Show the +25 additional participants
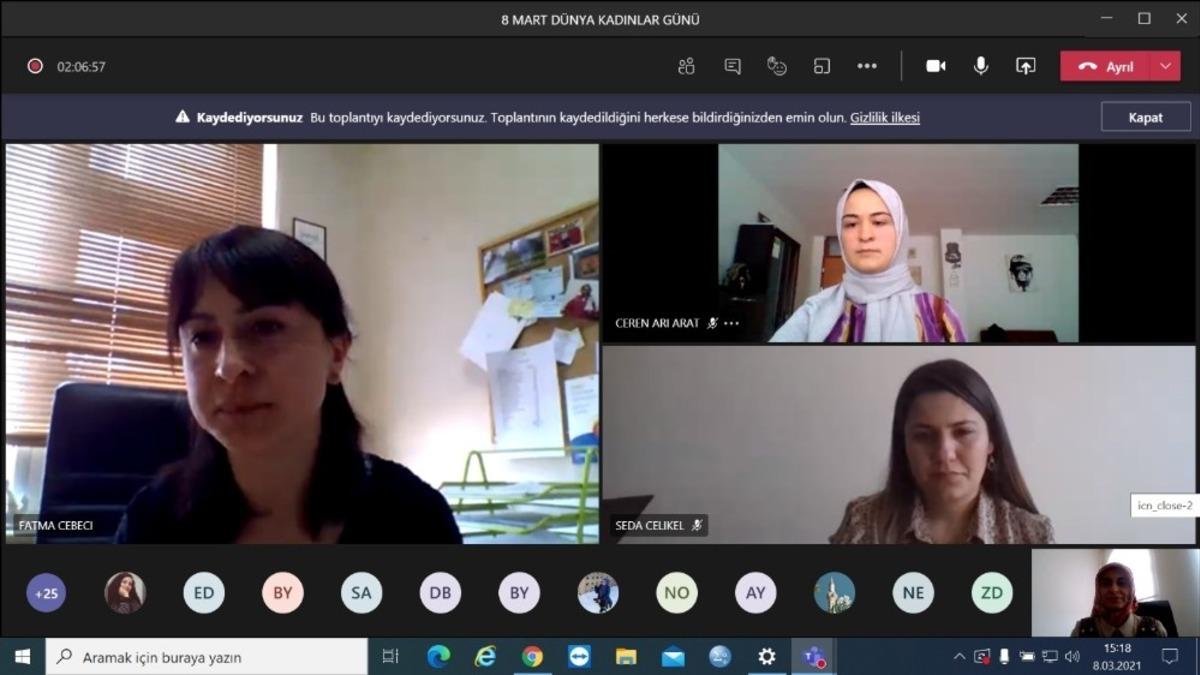Image resolution: width=1200 pixels, height=675 pixels. (46, 593)
